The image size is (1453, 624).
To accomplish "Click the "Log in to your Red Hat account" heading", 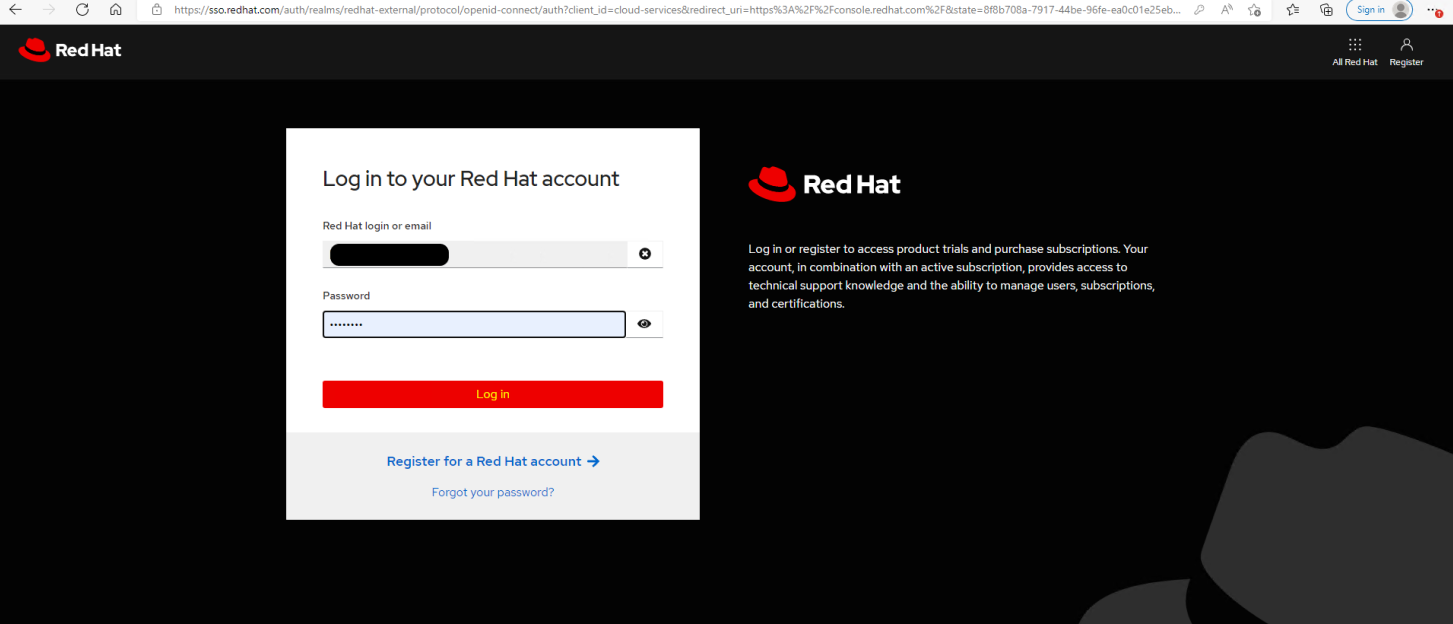I will click(x=471, y=179).
